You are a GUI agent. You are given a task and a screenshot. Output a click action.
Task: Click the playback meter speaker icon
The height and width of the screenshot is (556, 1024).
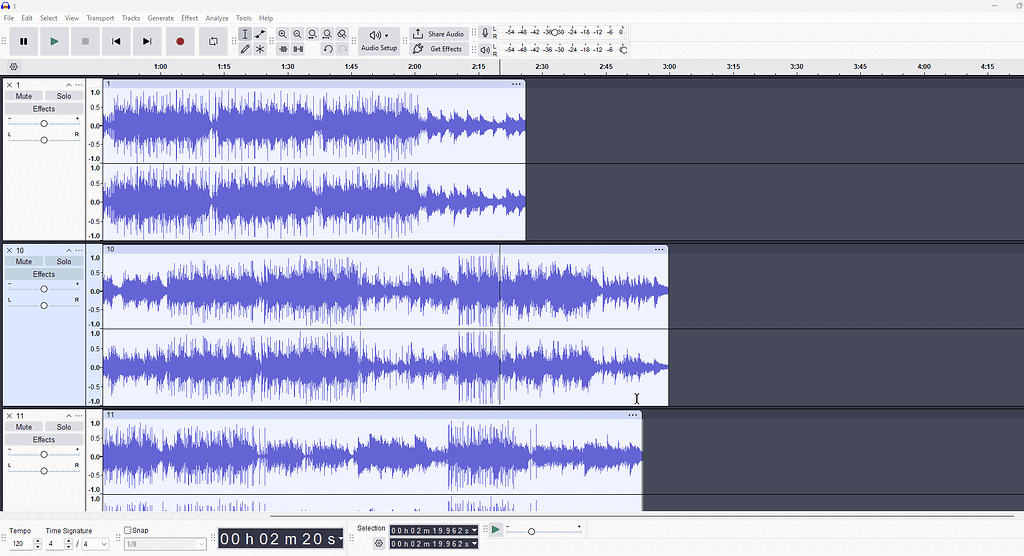485,50
